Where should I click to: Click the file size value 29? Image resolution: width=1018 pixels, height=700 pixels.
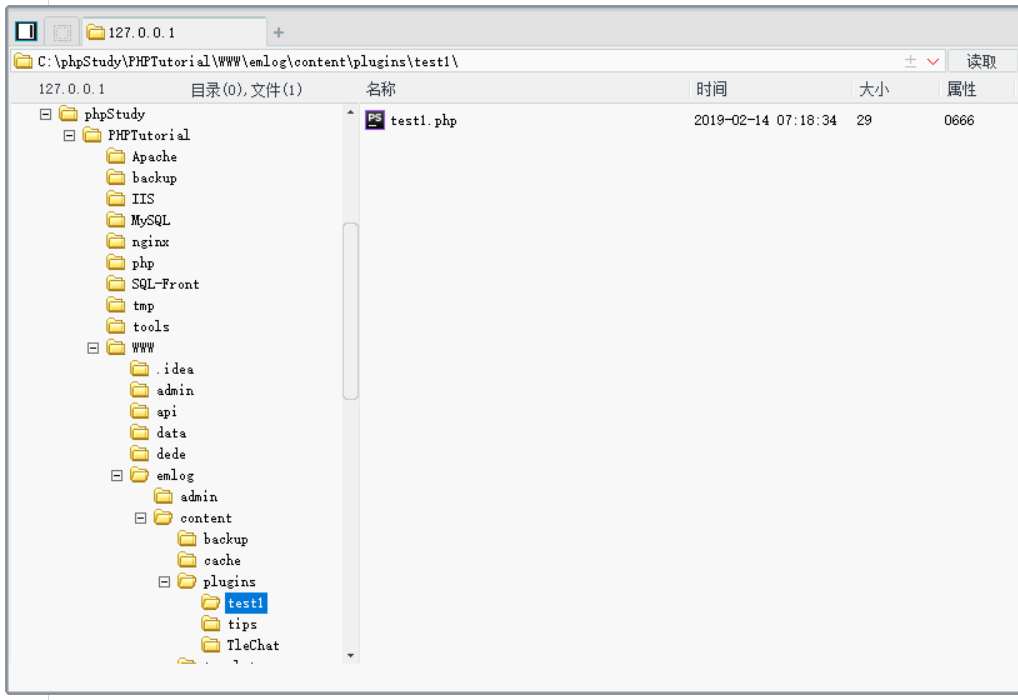pos(863,120)
